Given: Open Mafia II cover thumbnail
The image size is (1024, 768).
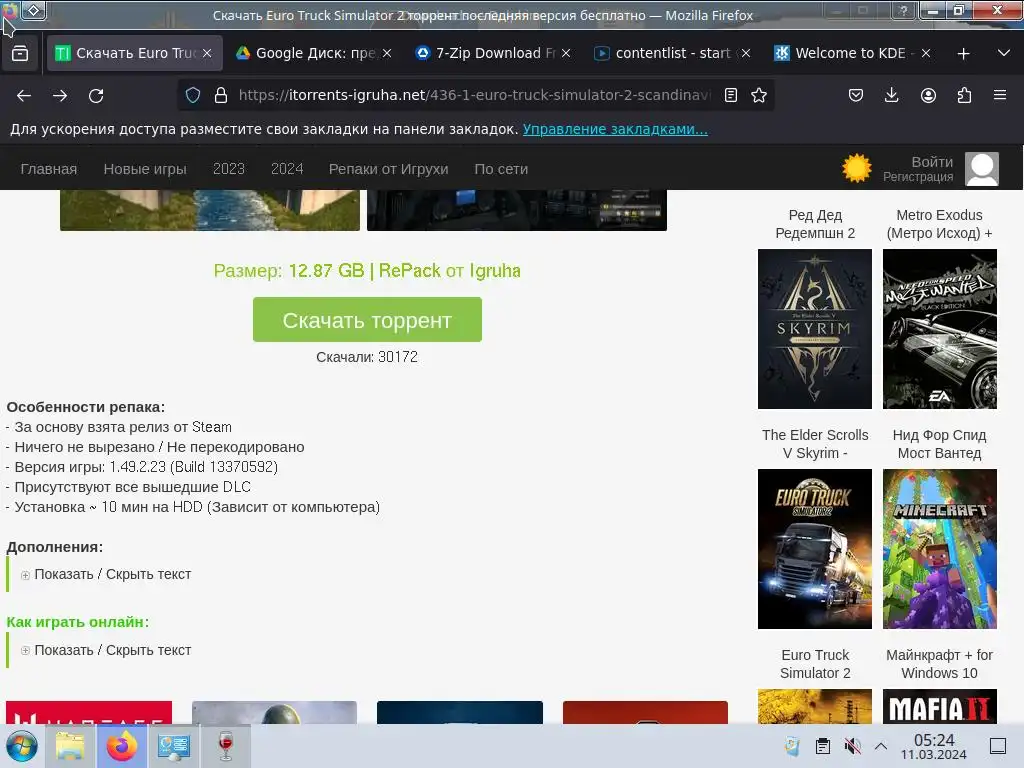Looking at the screenshot, I should tap(940, 706).
